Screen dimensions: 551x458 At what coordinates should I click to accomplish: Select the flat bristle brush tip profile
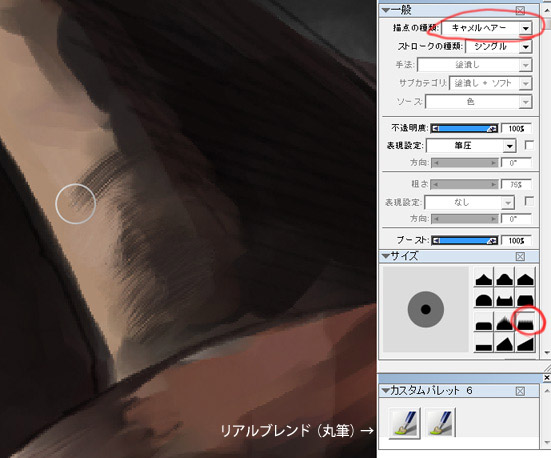(526, 322)
